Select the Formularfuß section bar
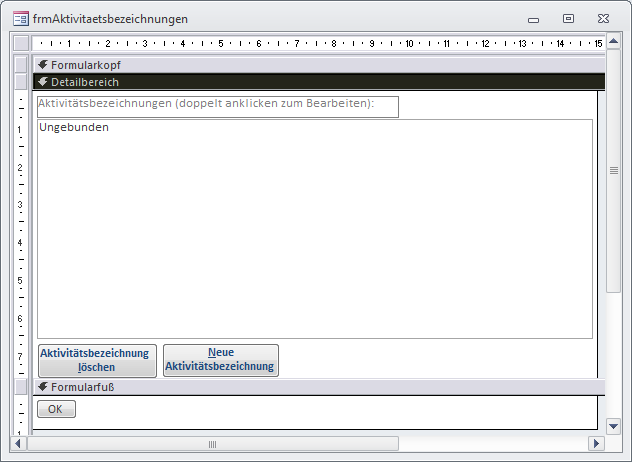The image size is (632, 462). [x=300, y=387]
